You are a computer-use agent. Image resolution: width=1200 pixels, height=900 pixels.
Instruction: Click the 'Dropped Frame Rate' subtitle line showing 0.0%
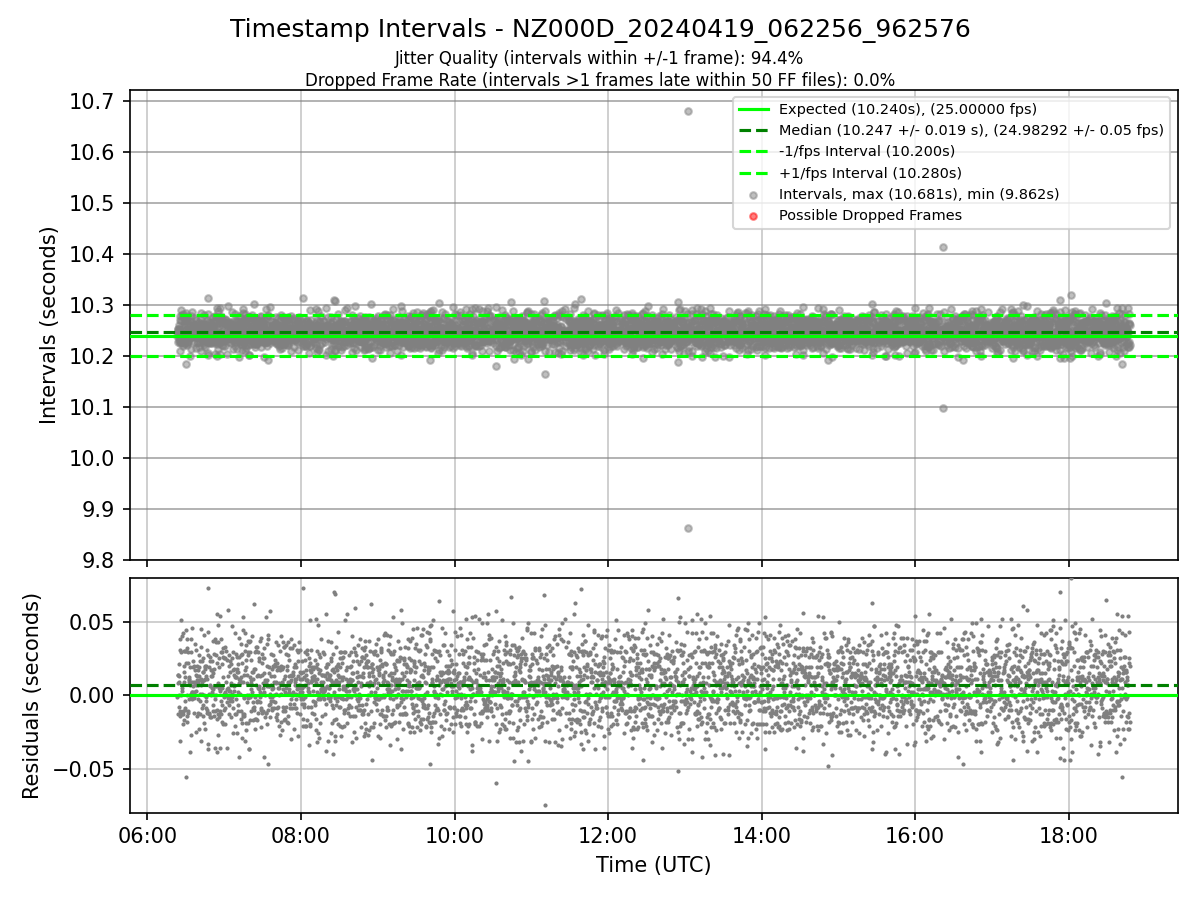600,79
